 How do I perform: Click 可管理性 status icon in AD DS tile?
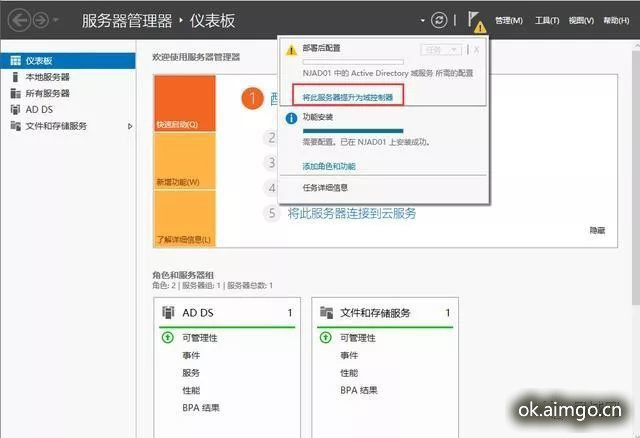click(168, 338)
